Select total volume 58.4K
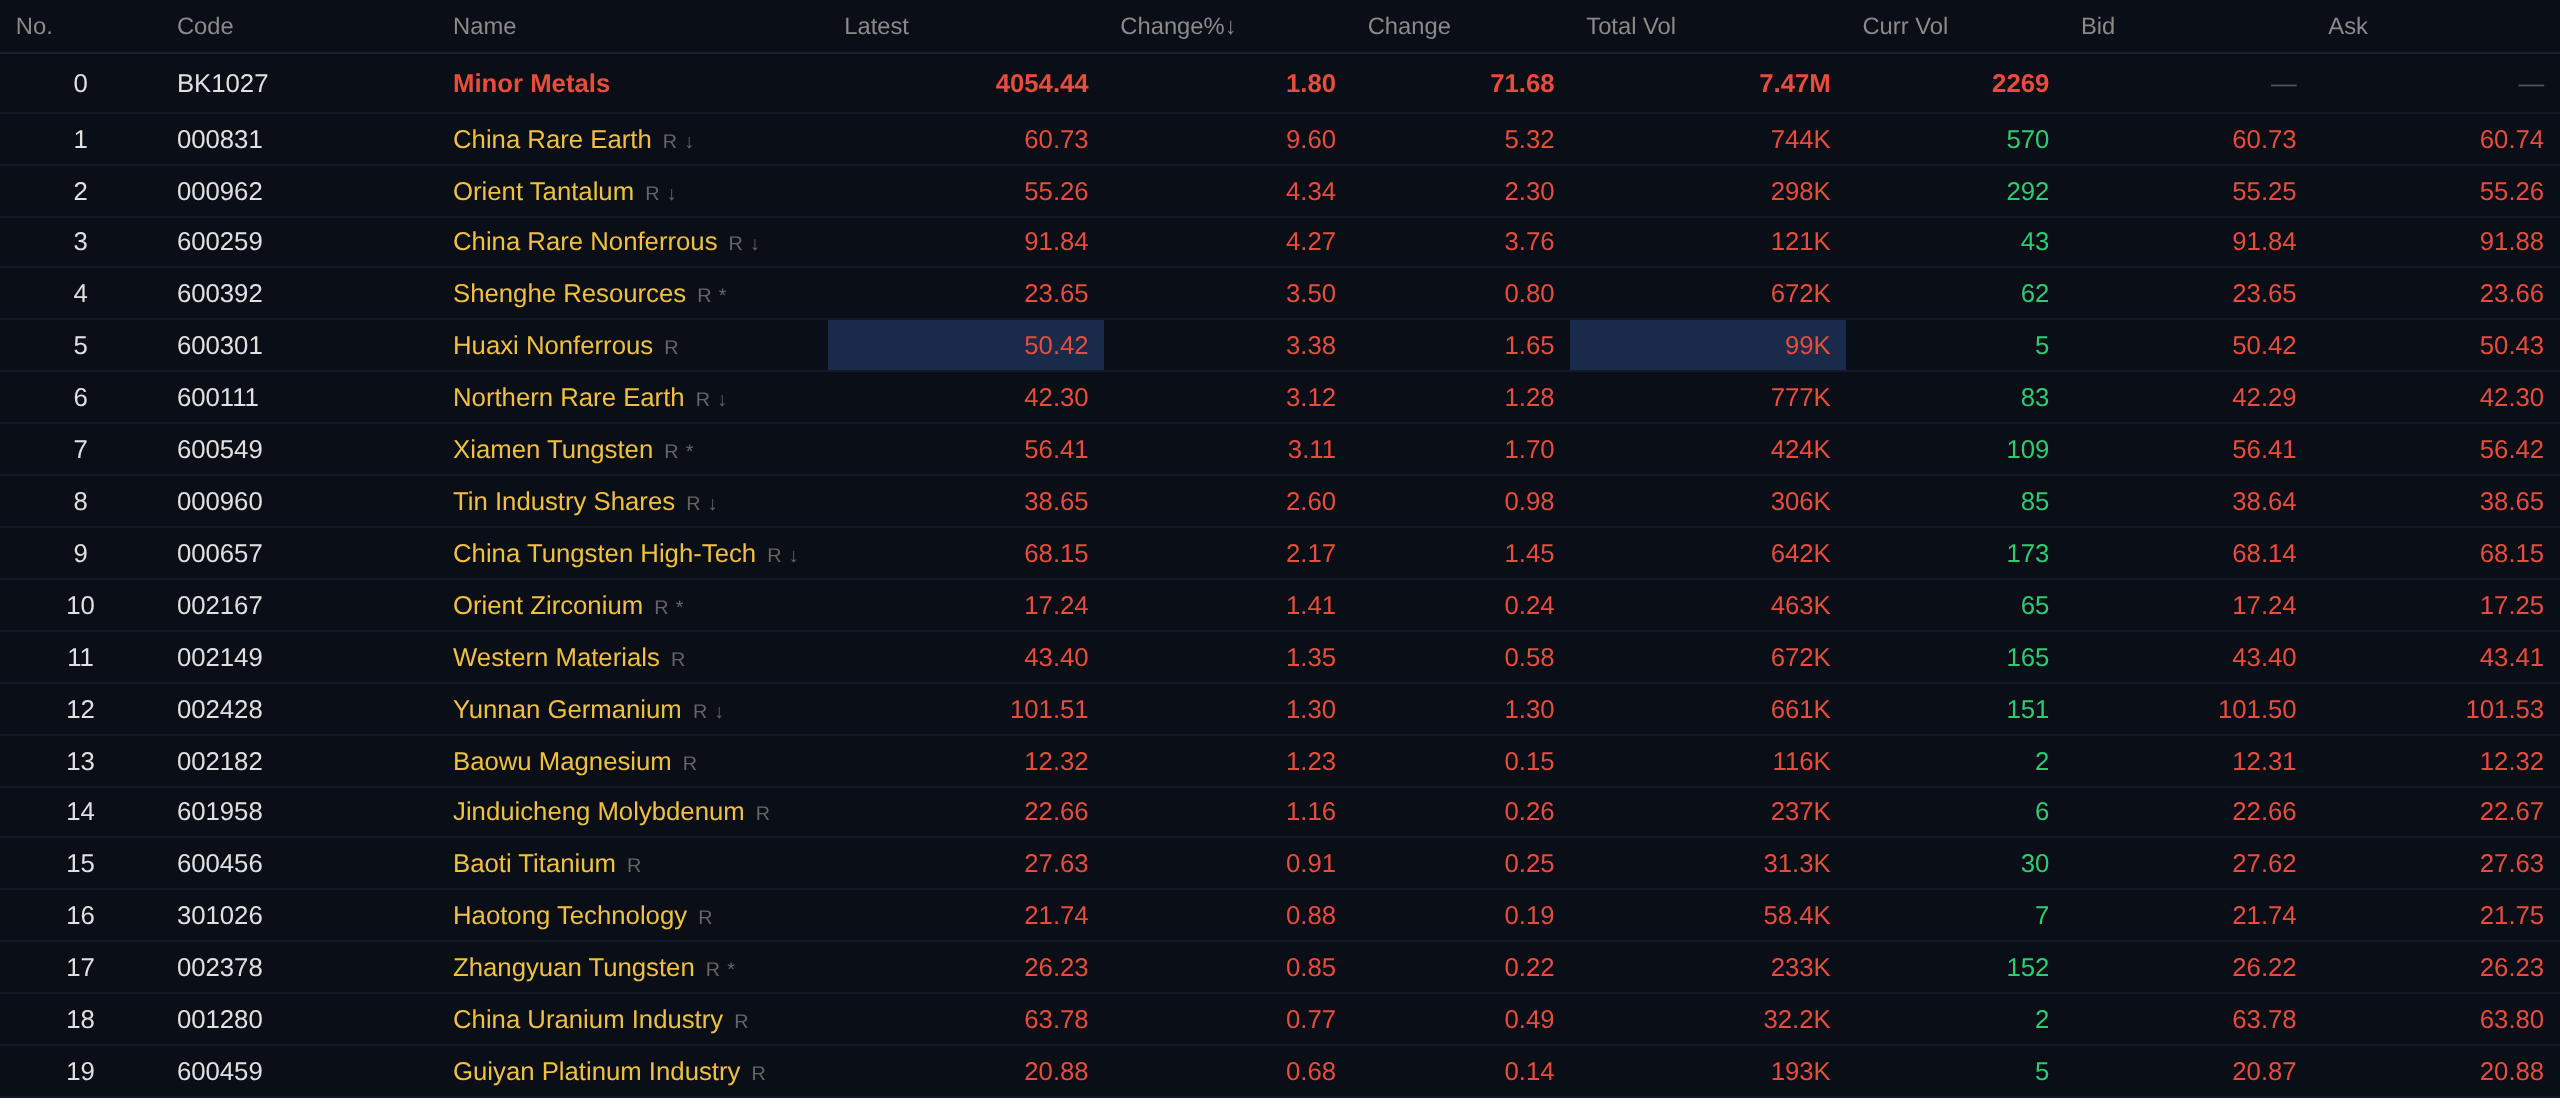Viewport: 2560px width, 1112px height. click(1797, 916)
